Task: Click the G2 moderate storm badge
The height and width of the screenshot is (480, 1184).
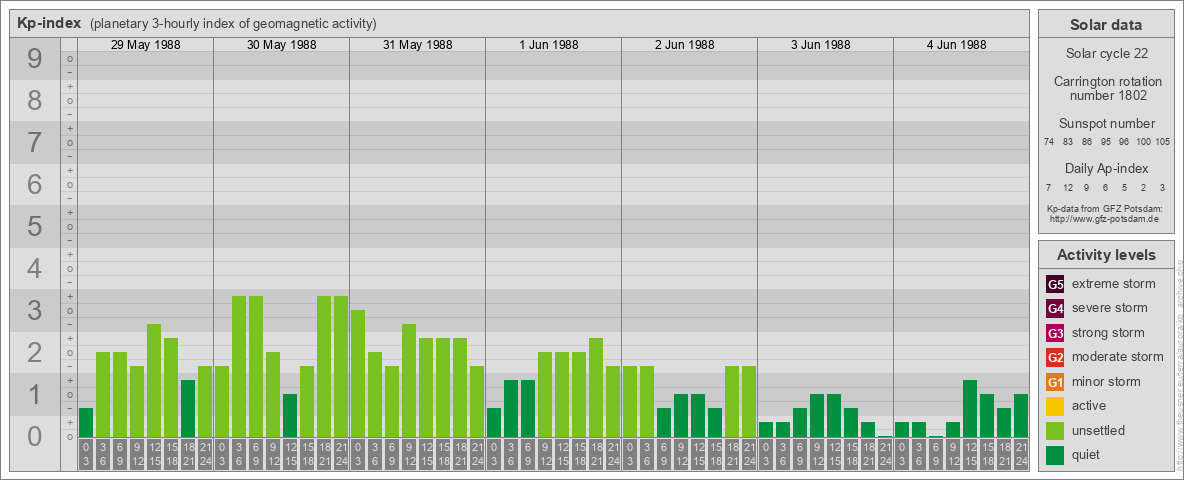Action: pos(1055,357)
